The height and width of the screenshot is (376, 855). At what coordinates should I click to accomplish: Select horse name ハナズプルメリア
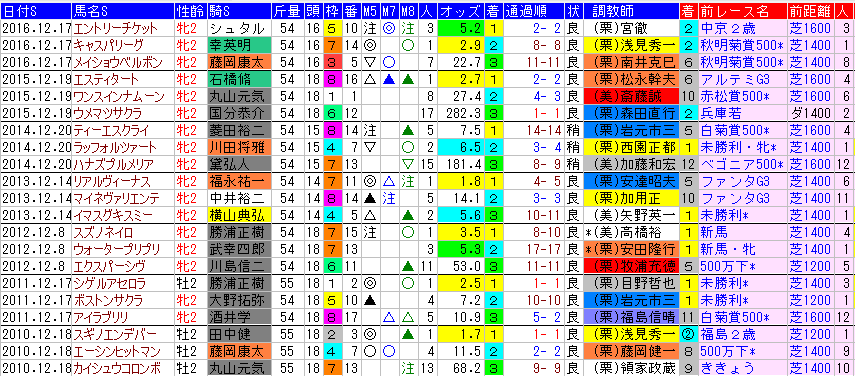click(113, 164)
